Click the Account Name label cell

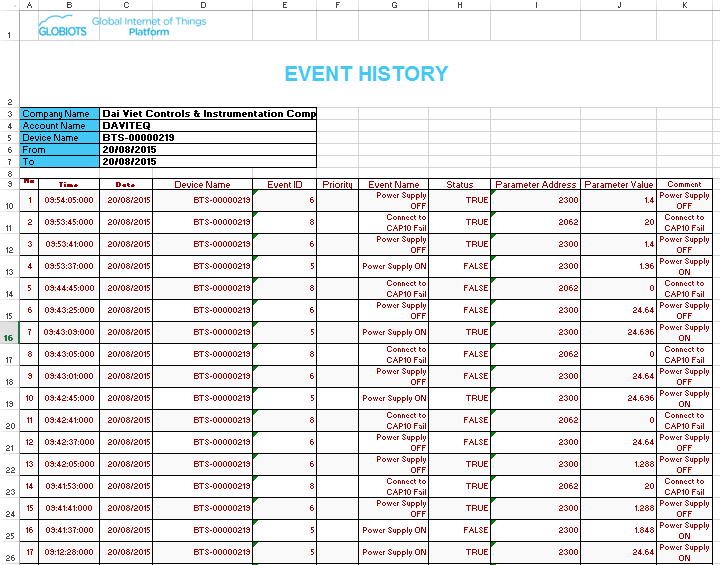click(x=60, y=125)
